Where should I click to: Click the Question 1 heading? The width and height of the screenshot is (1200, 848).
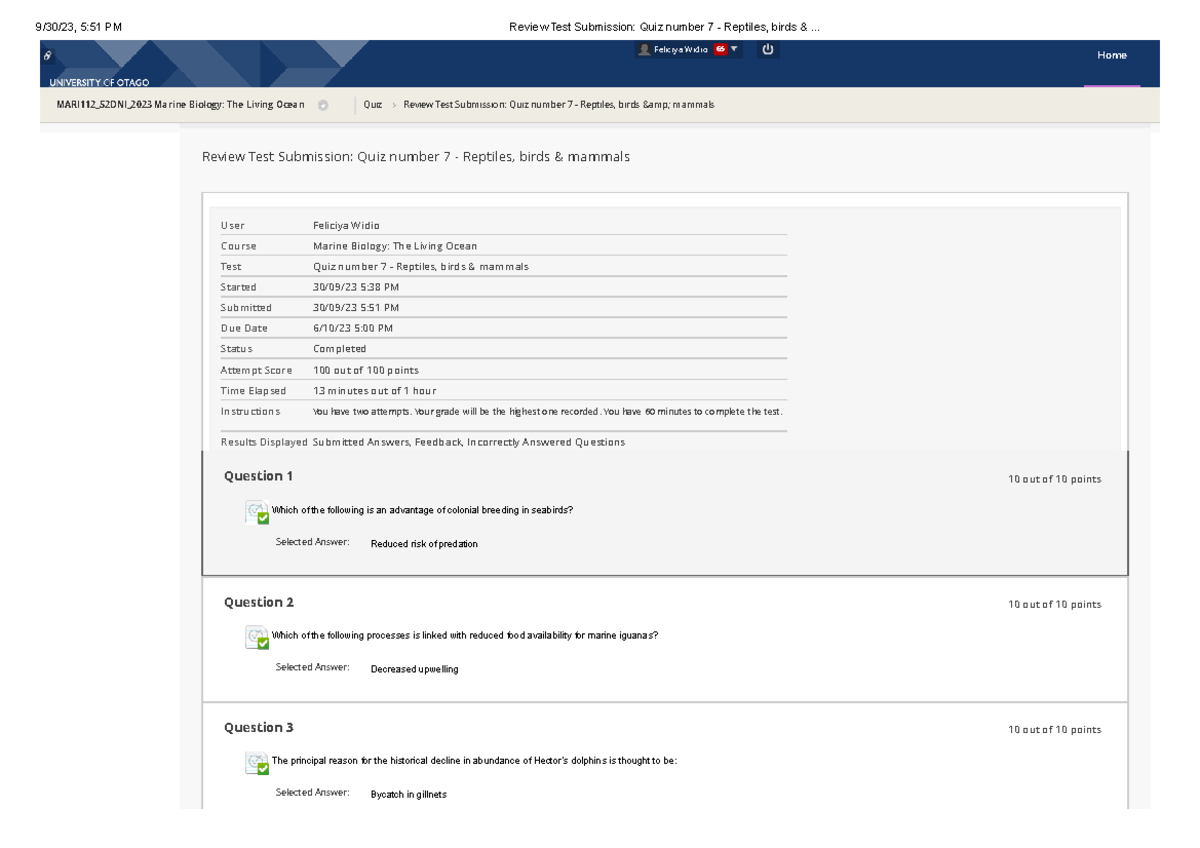pyautogui.click(x=258, y=476)
